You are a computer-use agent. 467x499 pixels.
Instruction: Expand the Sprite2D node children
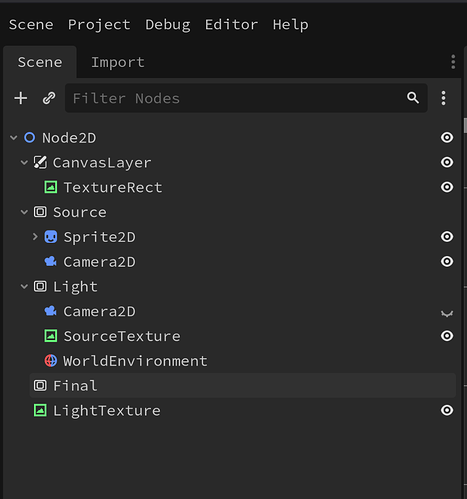35,237
